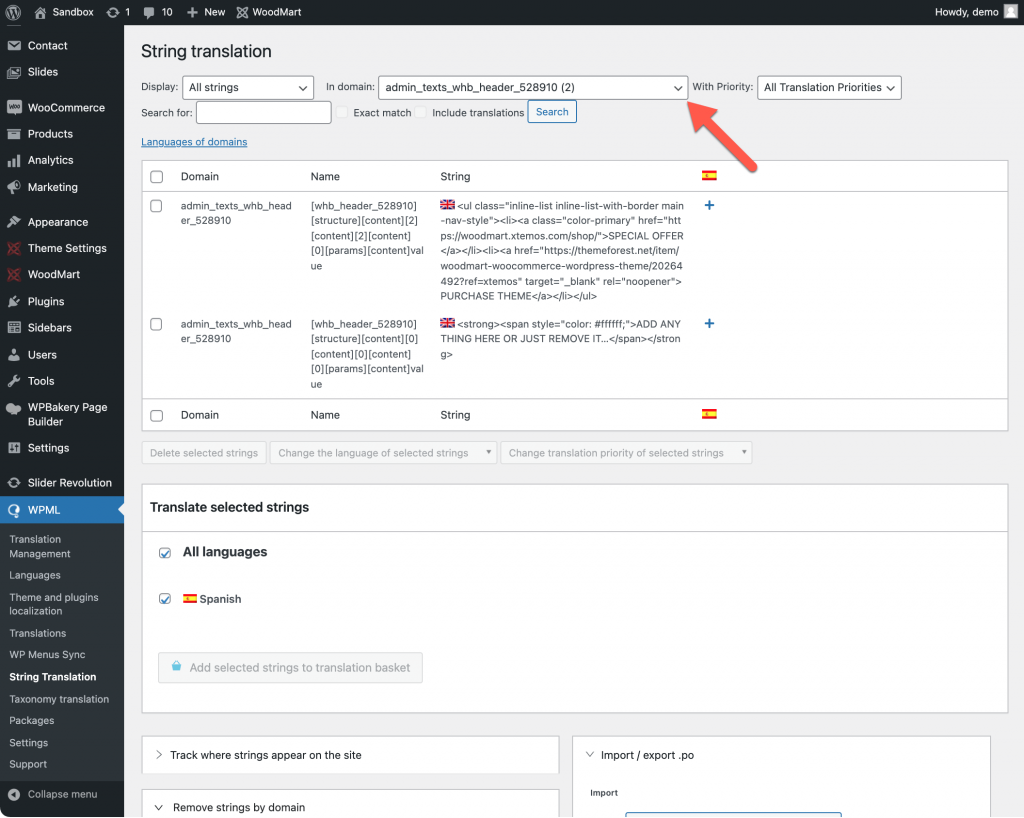Open Theme and plugins localization
Viewport: 1024px width, 818px height.
click(54, 604)
